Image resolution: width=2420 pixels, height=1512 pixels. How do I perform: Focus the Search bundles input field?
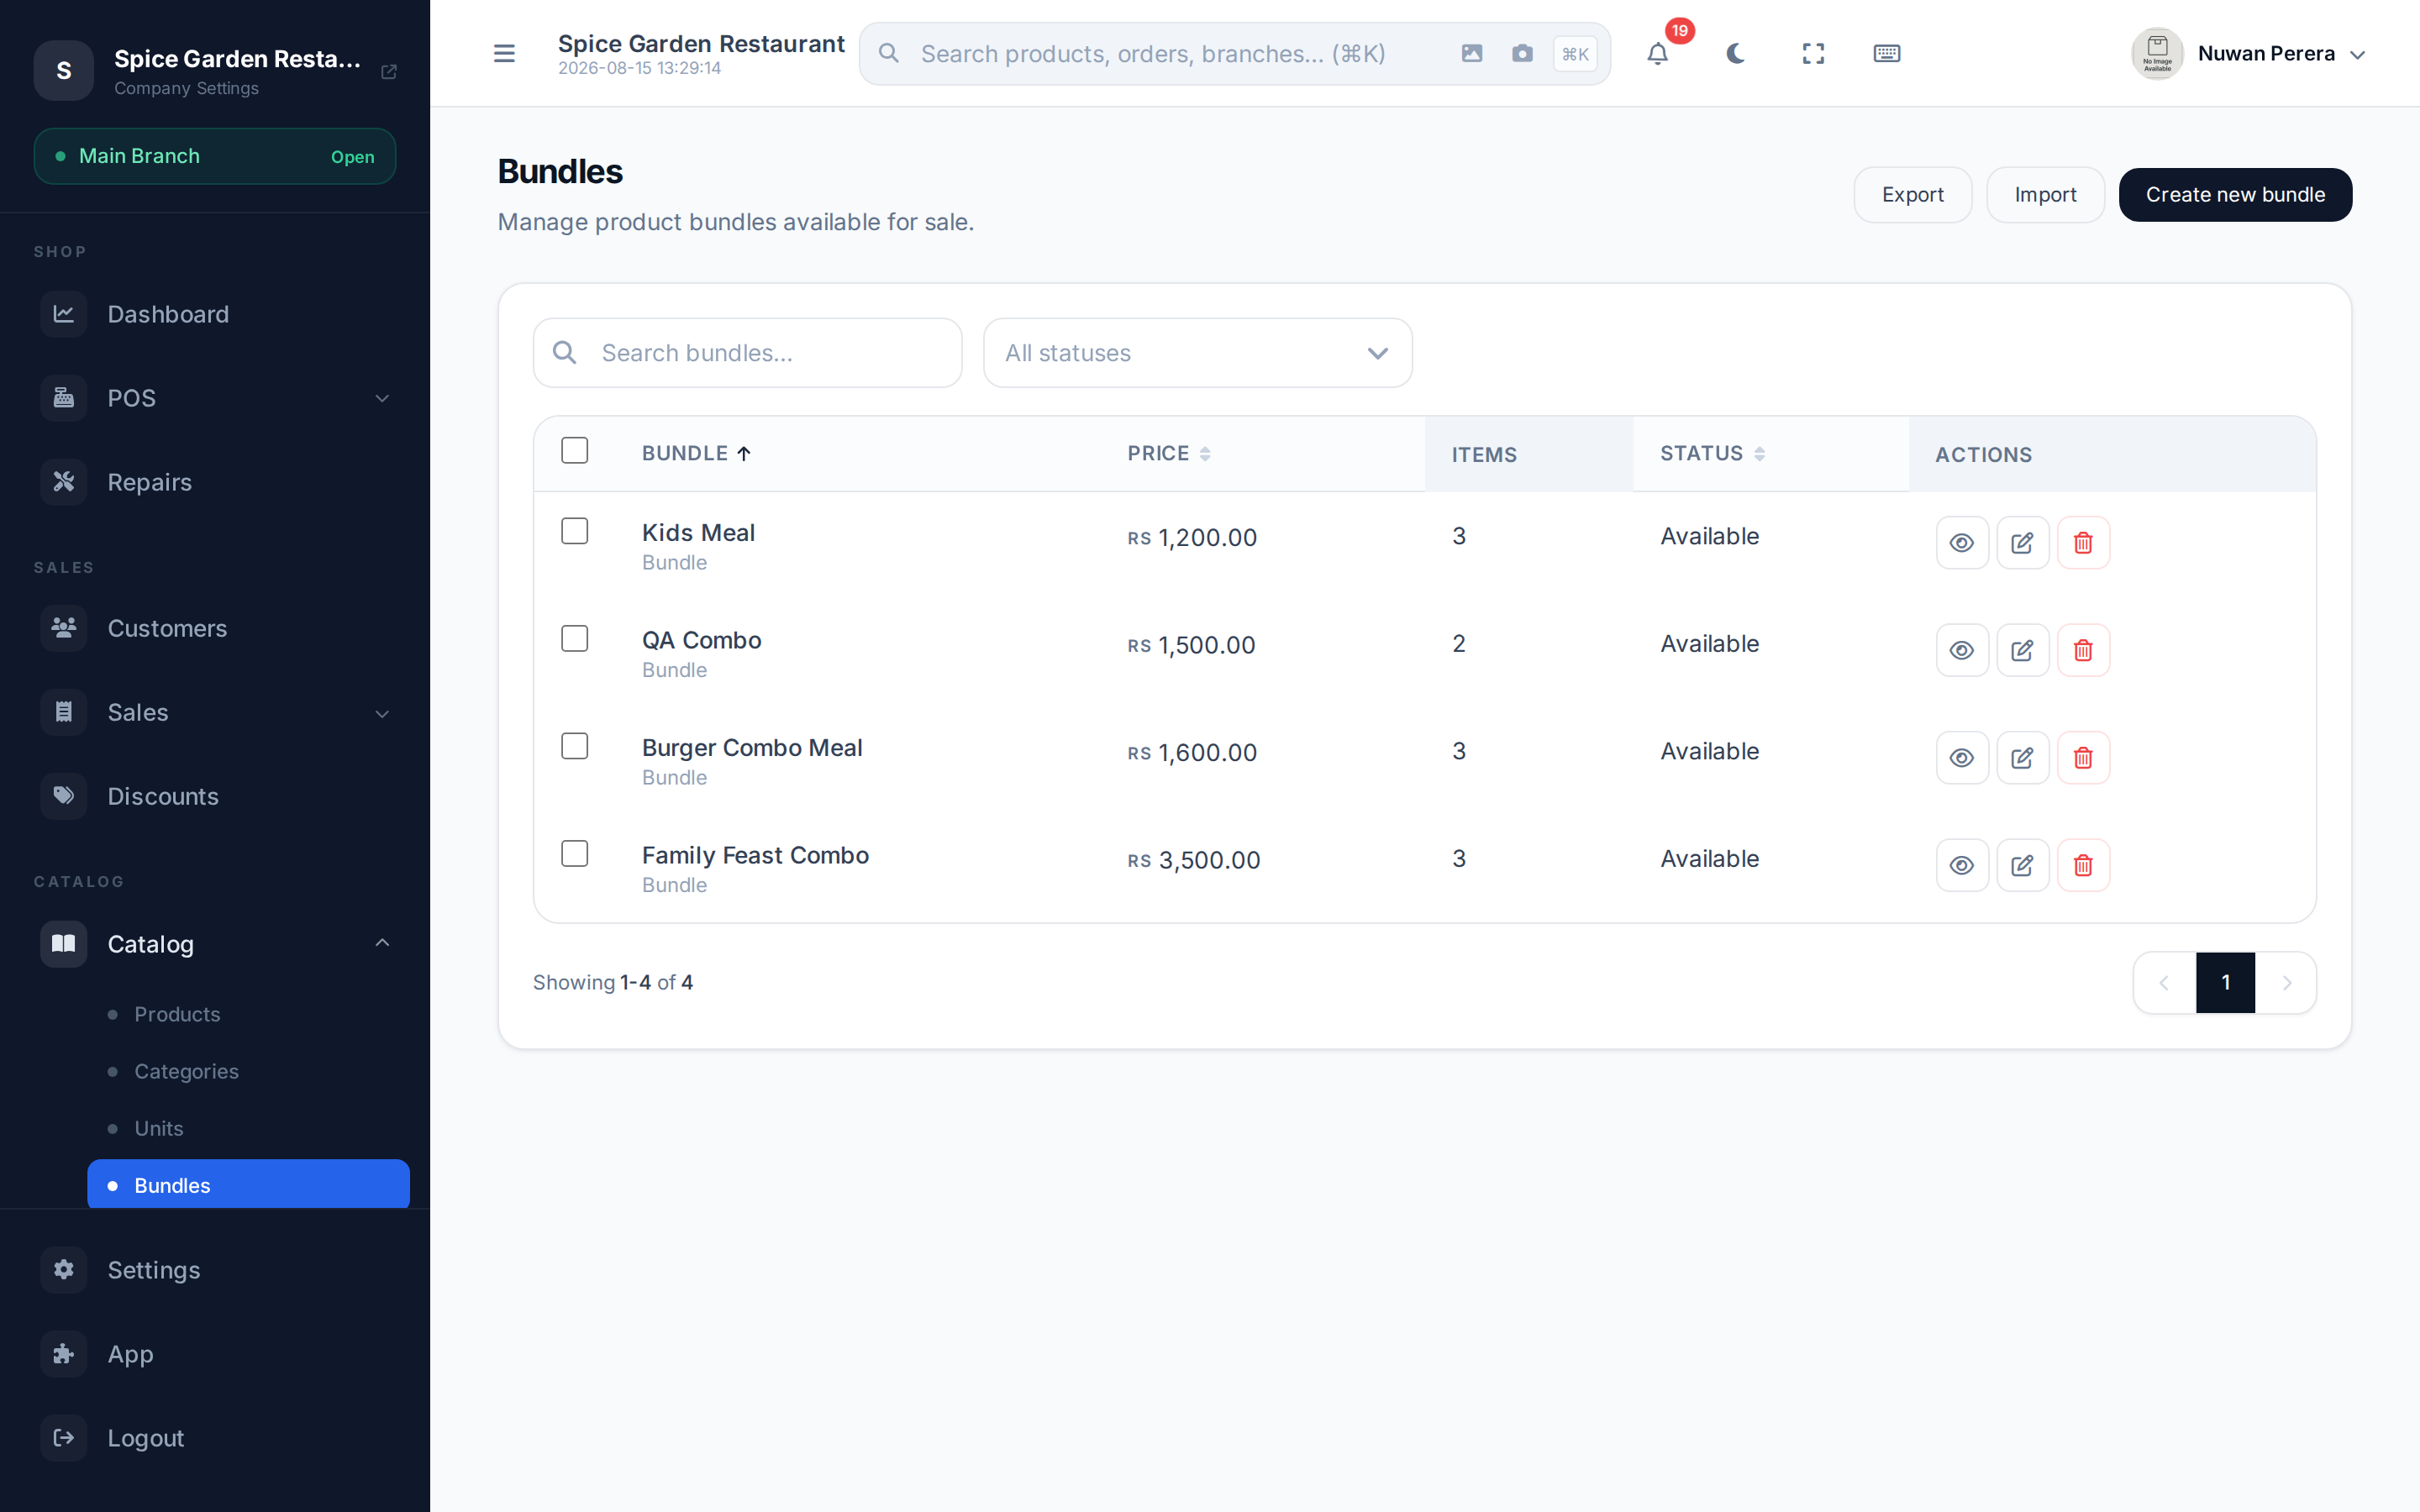click(x=747, y=353)
